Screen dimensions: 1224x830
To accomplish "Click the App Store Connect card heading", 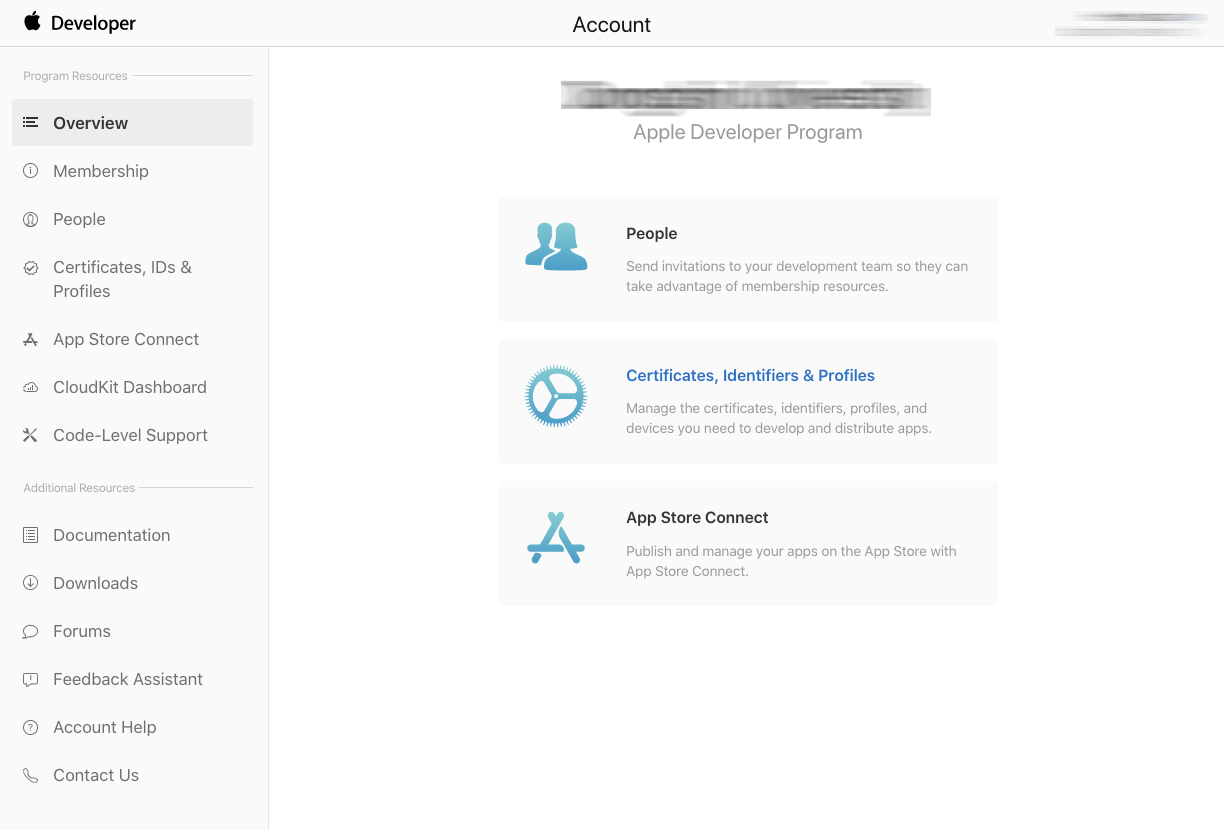I will [697, 517].
